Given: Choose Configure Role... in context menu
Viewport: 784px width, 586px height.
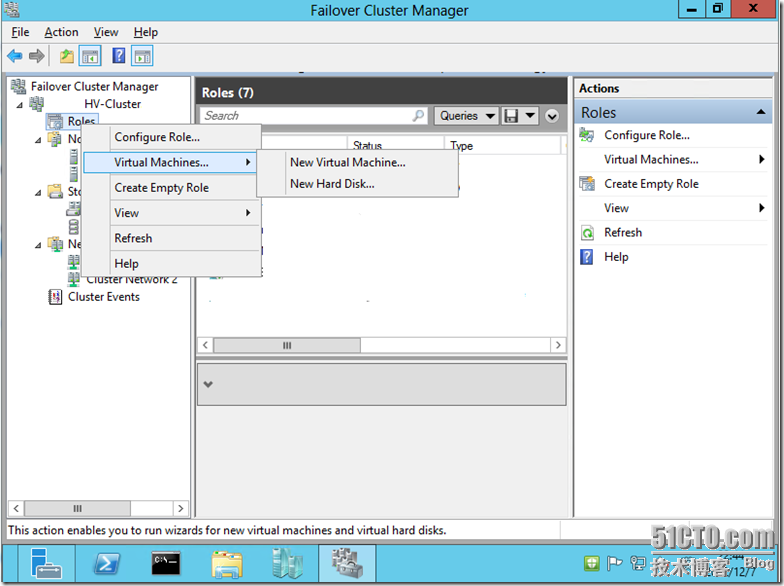Looking at the screenshot, I should pyautogui.click(x=172, y=137).
